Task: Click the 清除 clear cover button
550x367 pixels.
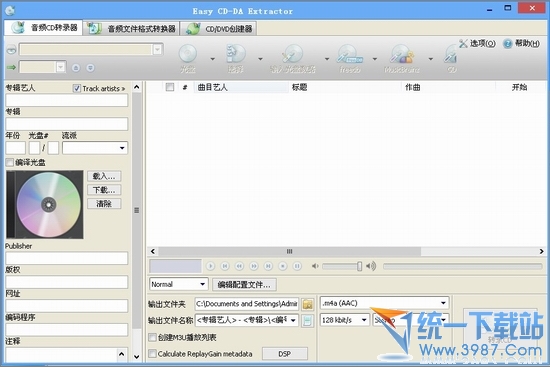Action: coord(104,204)
